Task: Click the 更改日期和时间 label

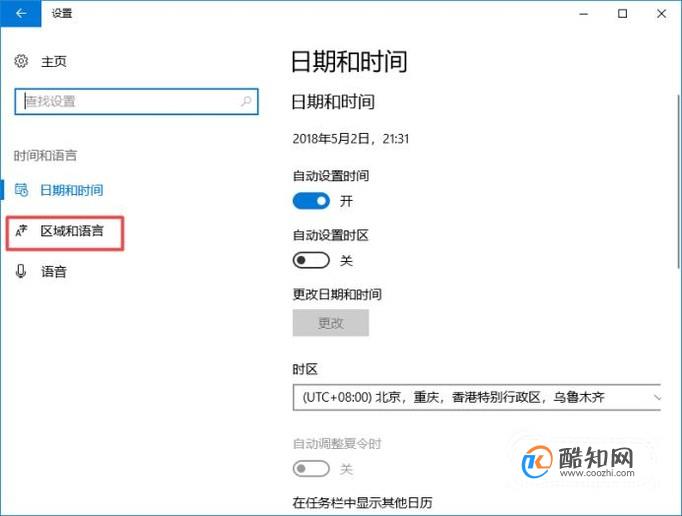Action: click(x=337, y=295)
